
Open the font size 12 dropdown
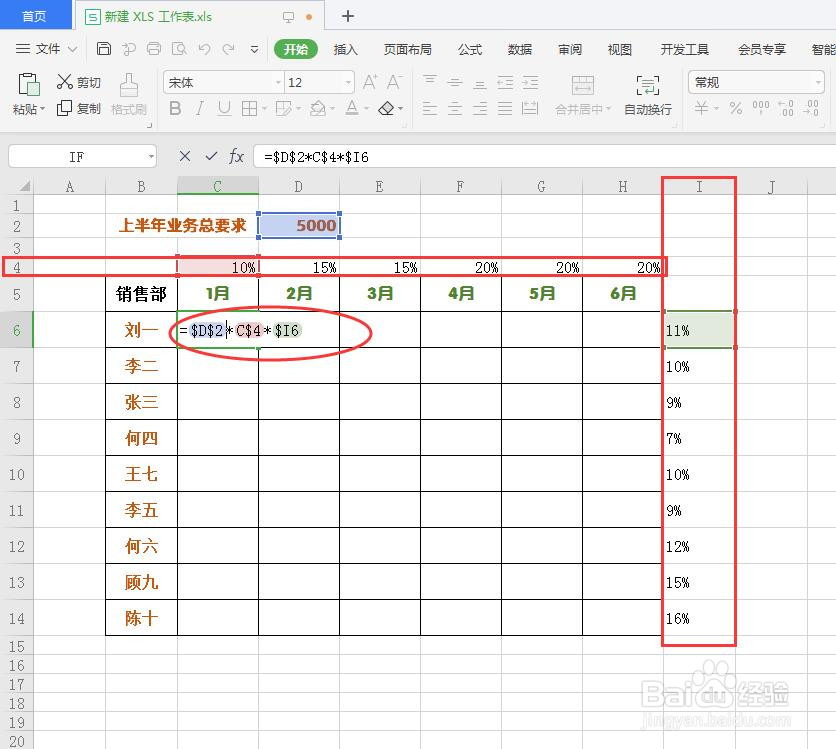pos(348,83)
